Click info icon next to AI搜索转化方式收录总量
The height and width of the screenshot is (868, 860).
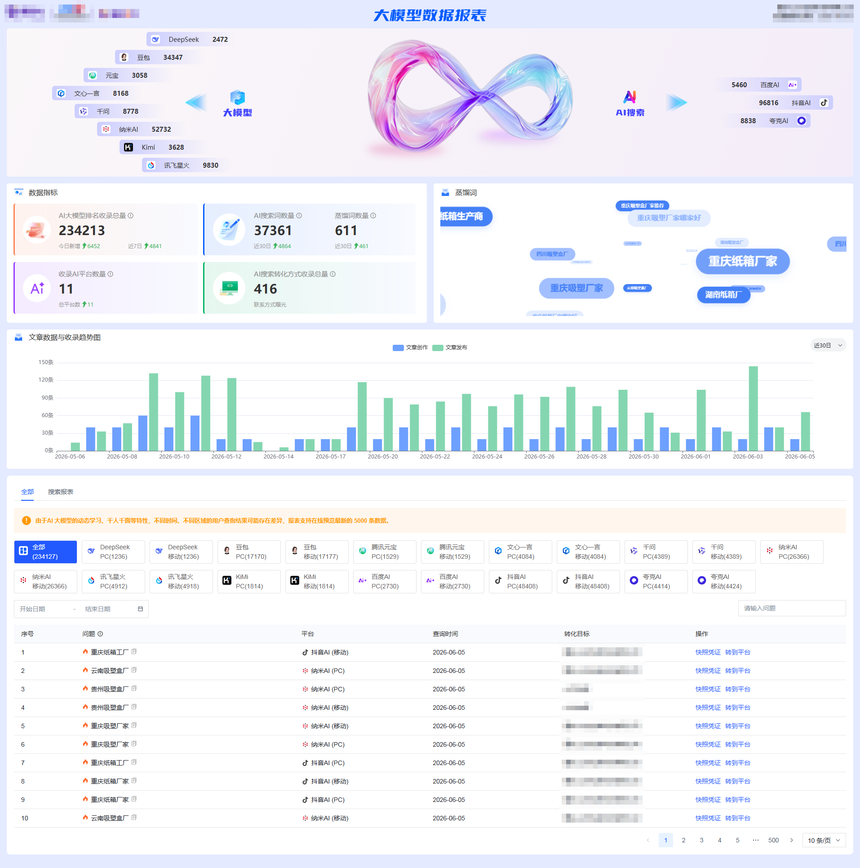pyautogui.click(x=333, y=274)
